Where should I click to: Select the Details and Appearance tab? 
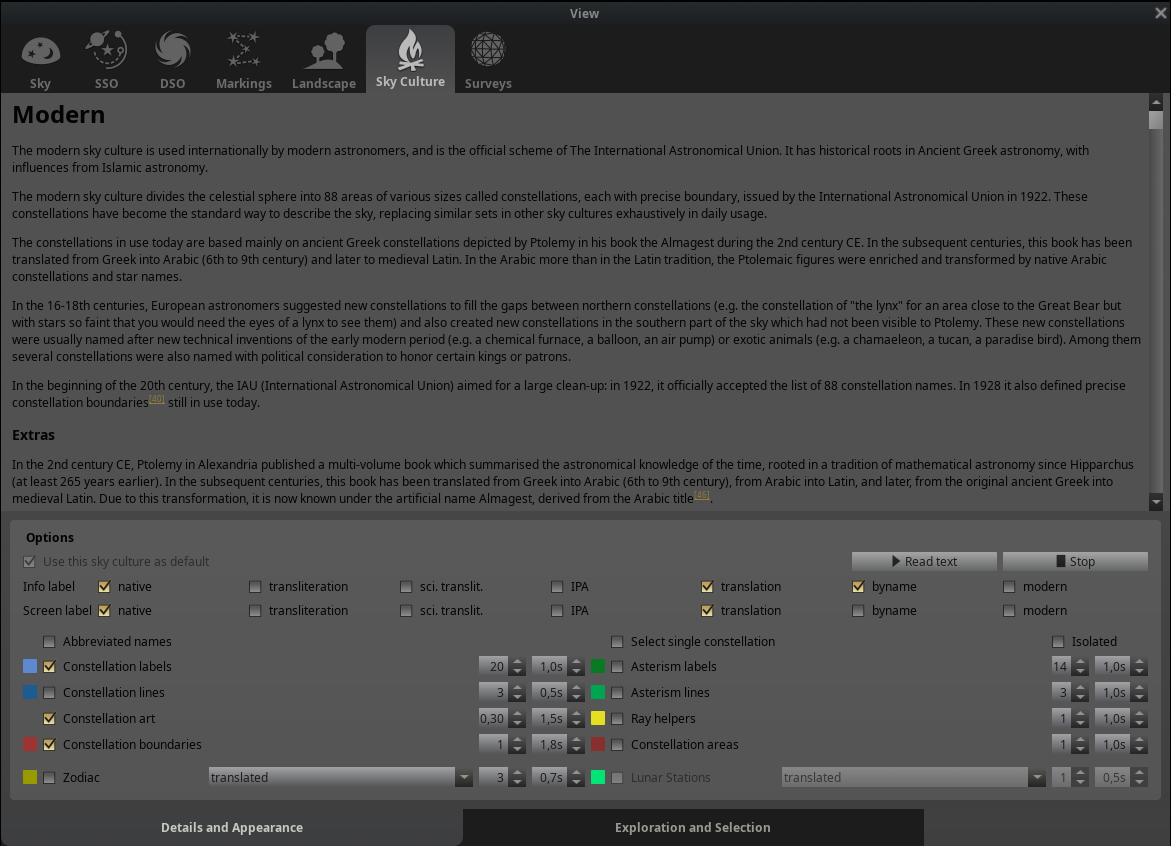coord(232,827)
